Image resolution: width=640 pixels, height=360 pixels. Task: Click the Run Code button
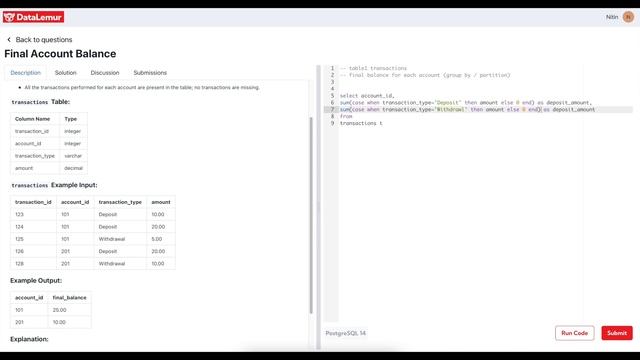click(x=574, y=333)
